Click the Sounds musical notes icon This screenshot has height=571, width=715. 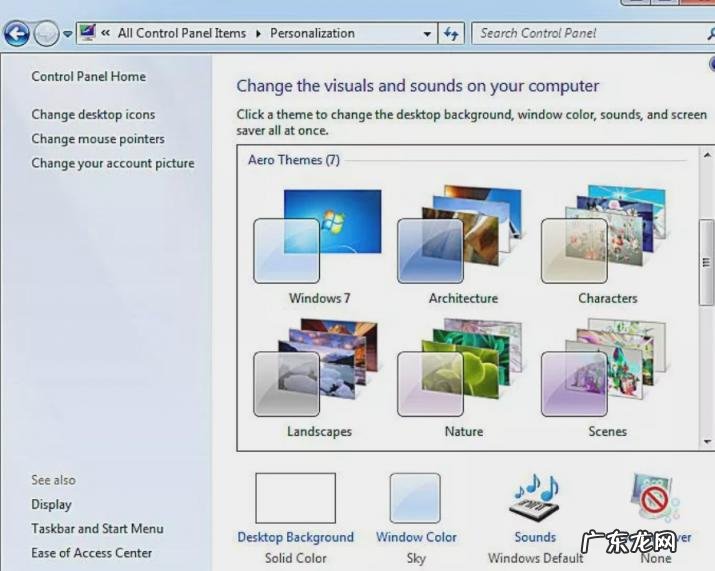[535, 498]
